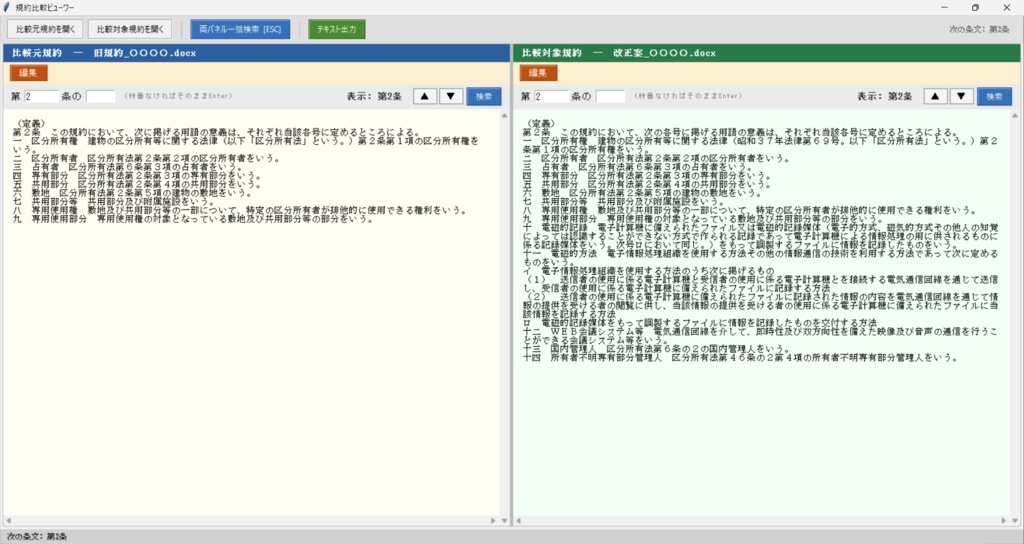Go to next article with left panel down arrow
This screenshot has height=544, width=1024.
coord(451,97)
